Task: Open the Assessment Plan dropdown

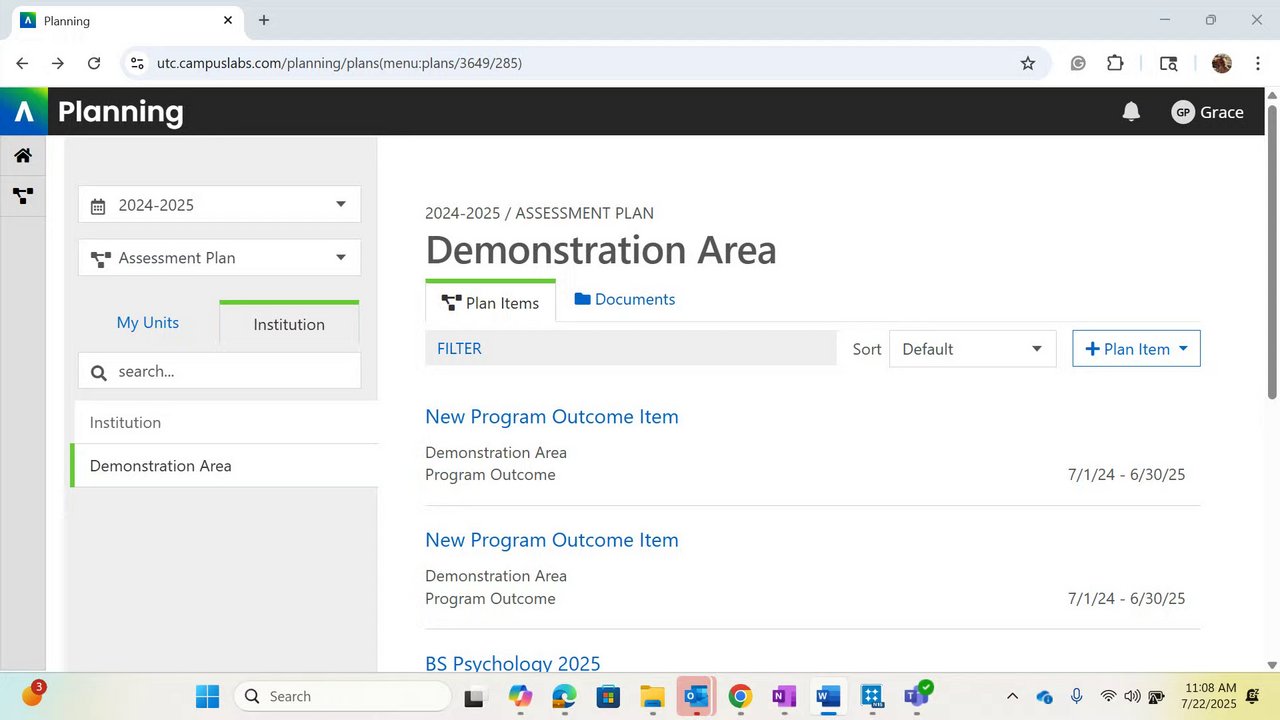Action: (219, 258)
